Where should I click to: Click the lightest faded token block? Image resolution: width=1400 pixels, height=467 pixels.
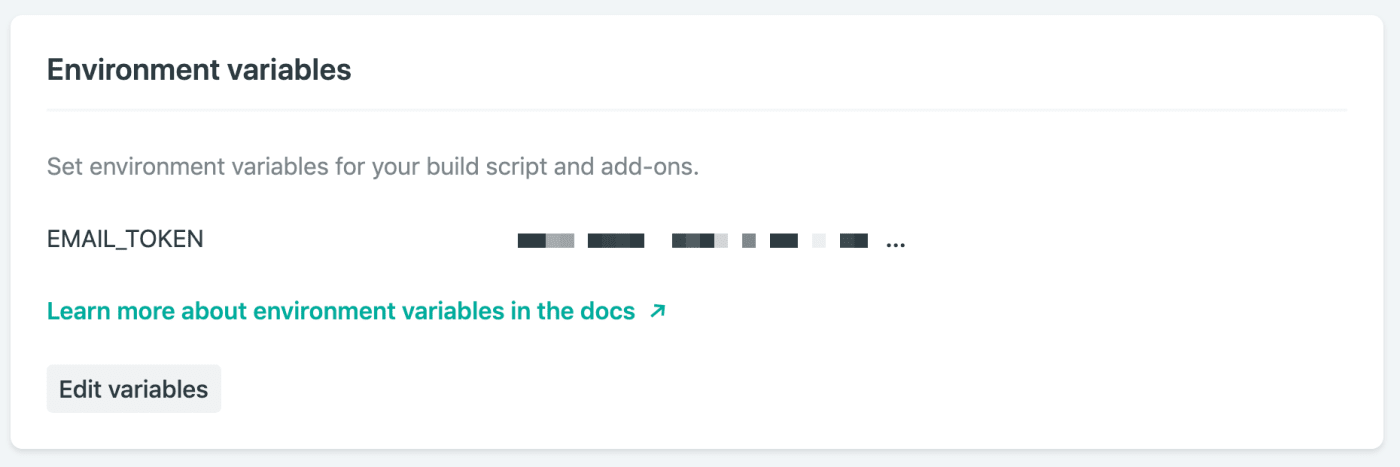[x=819, y=240]
